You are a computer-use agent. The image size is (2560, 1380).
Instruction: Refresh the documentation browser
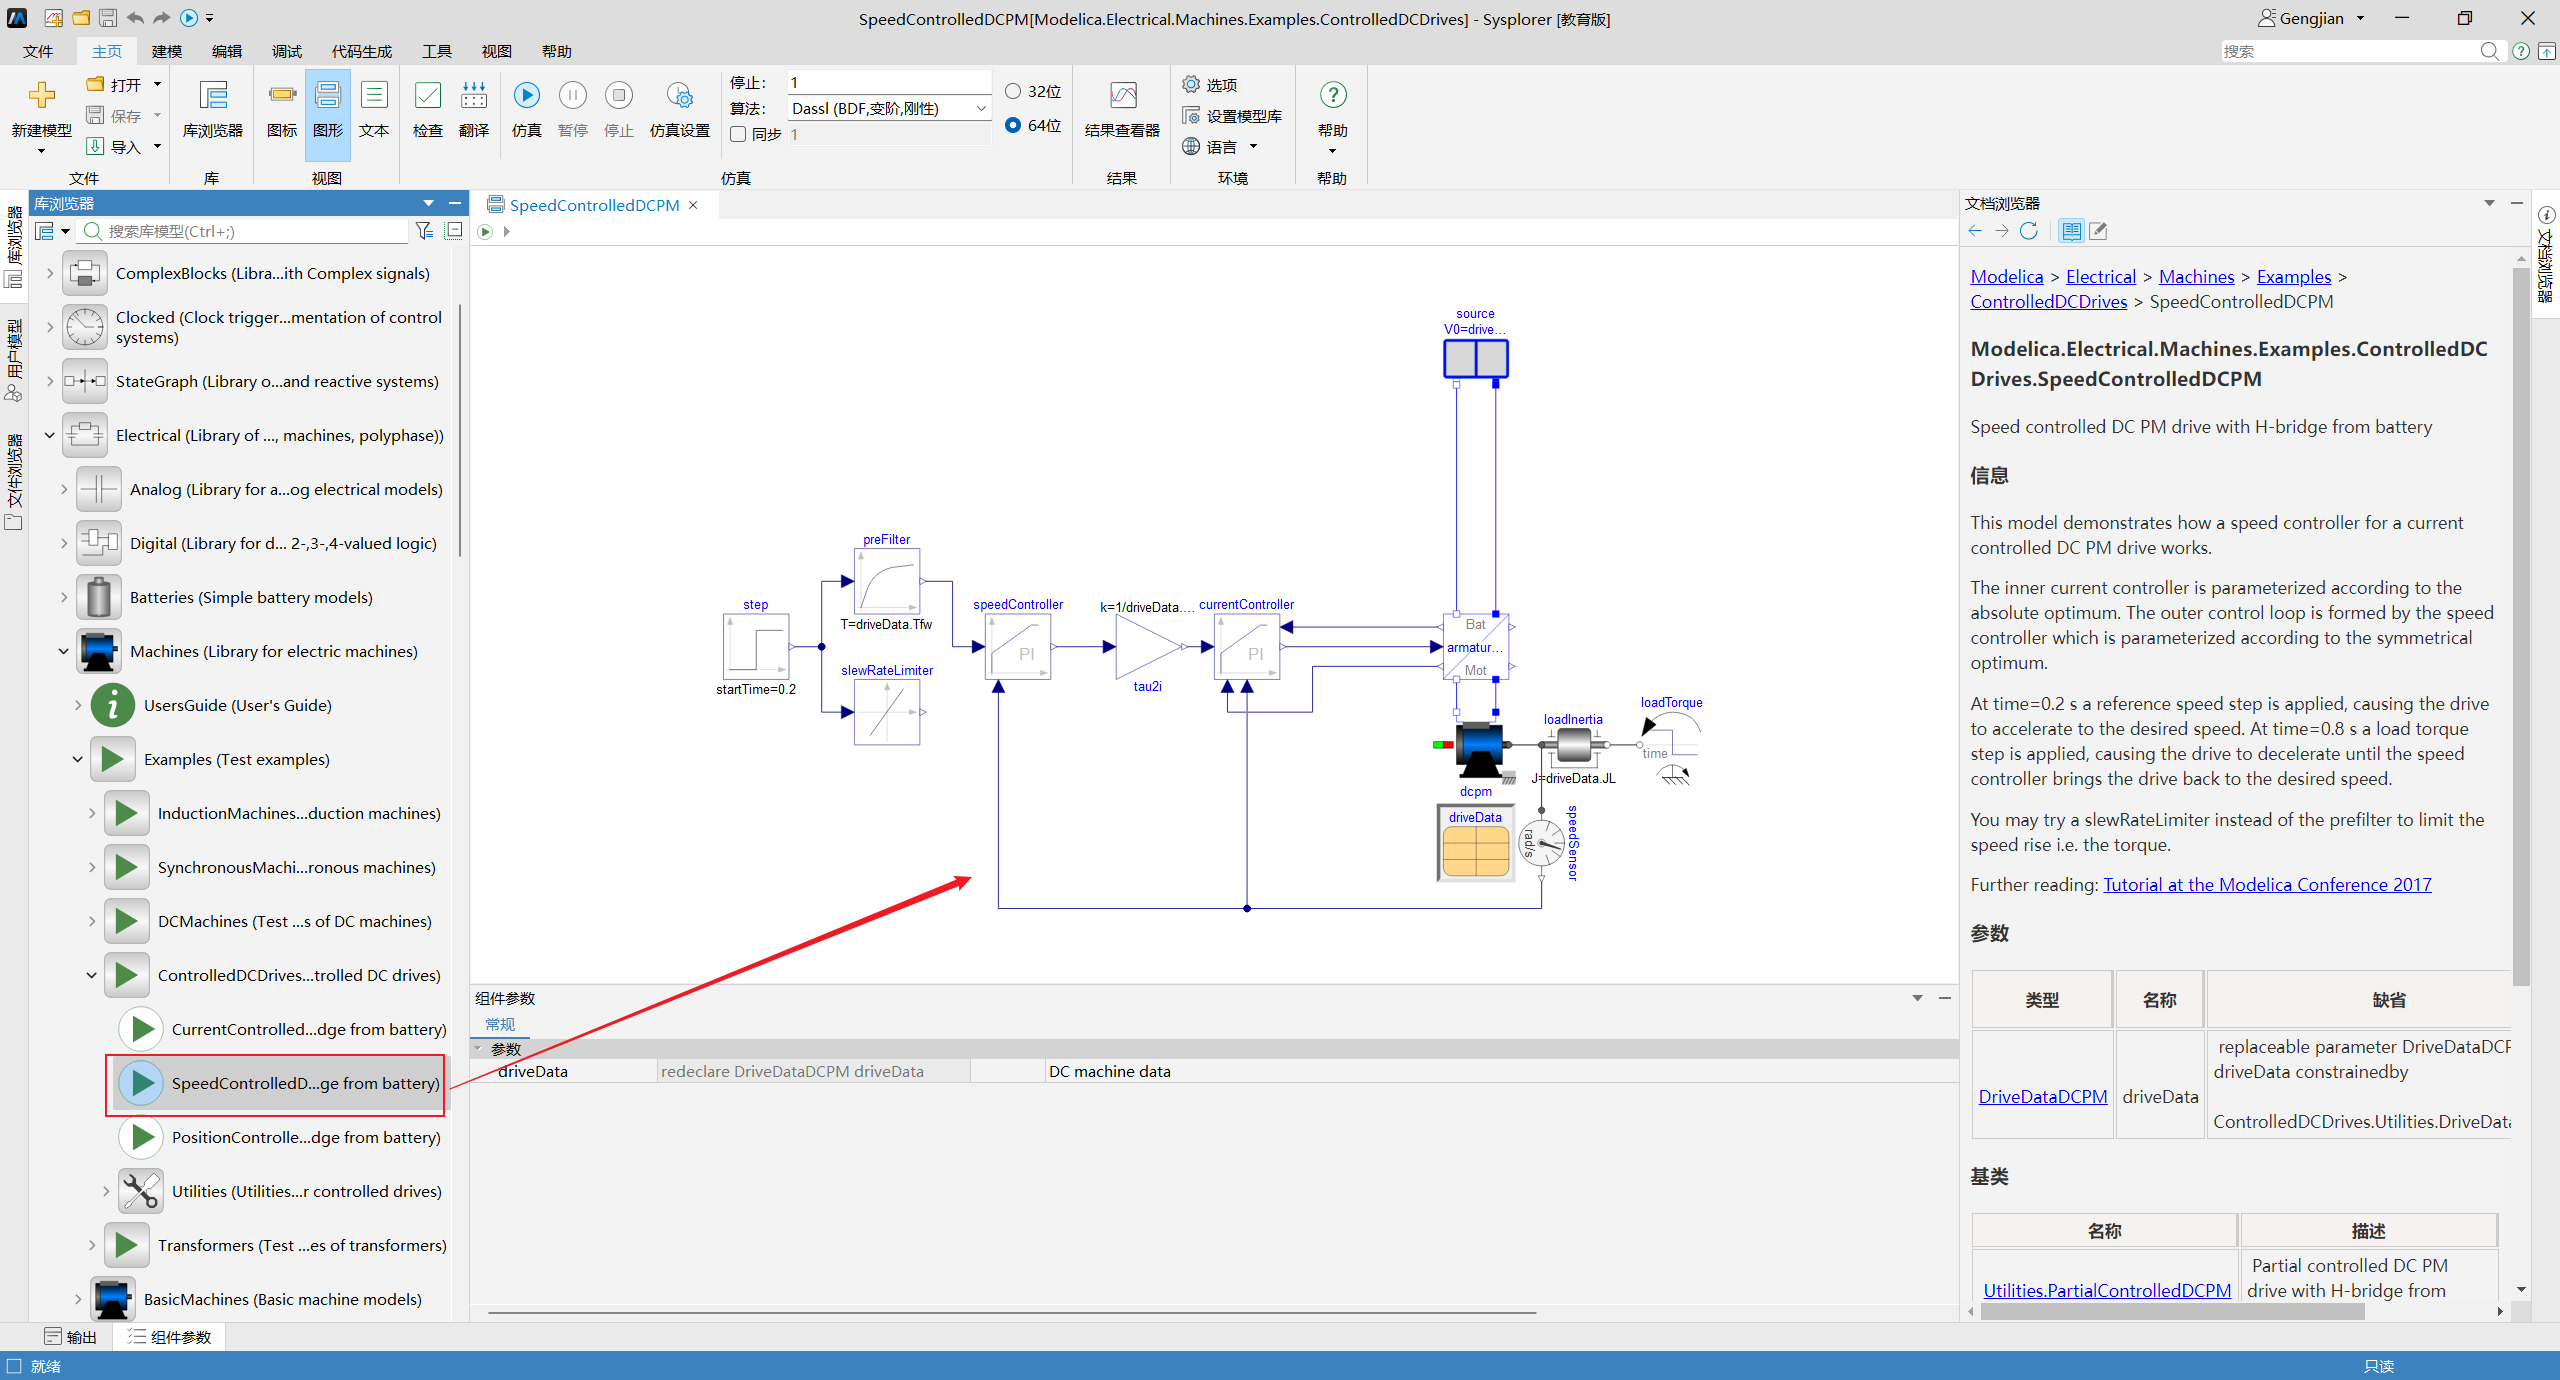(x=2028, y=231)
